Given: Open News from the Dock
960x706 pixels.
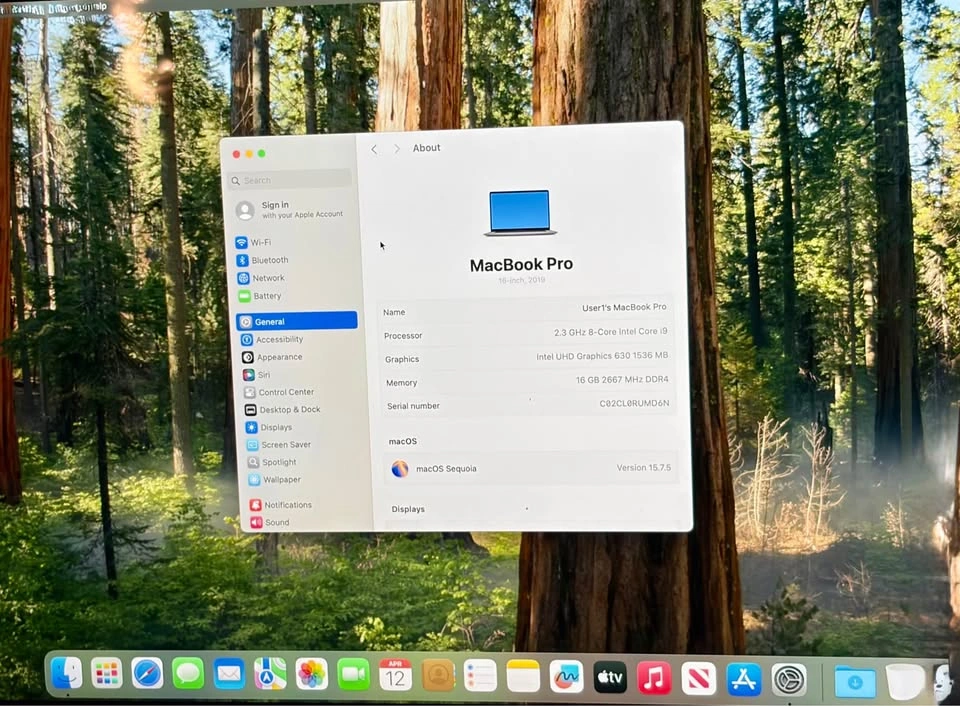Looking at the screenshot, I should pyautogui.click(x=699, y=678).
